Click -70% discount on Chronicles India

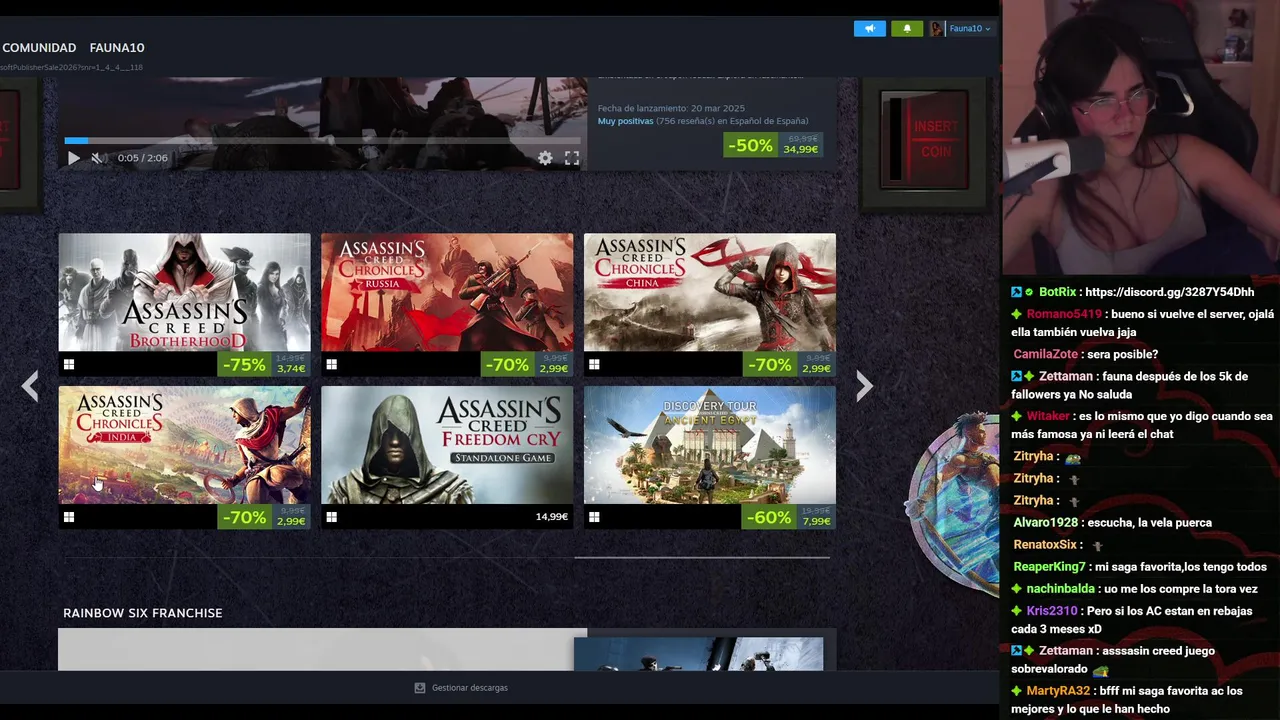coord(244,517)
